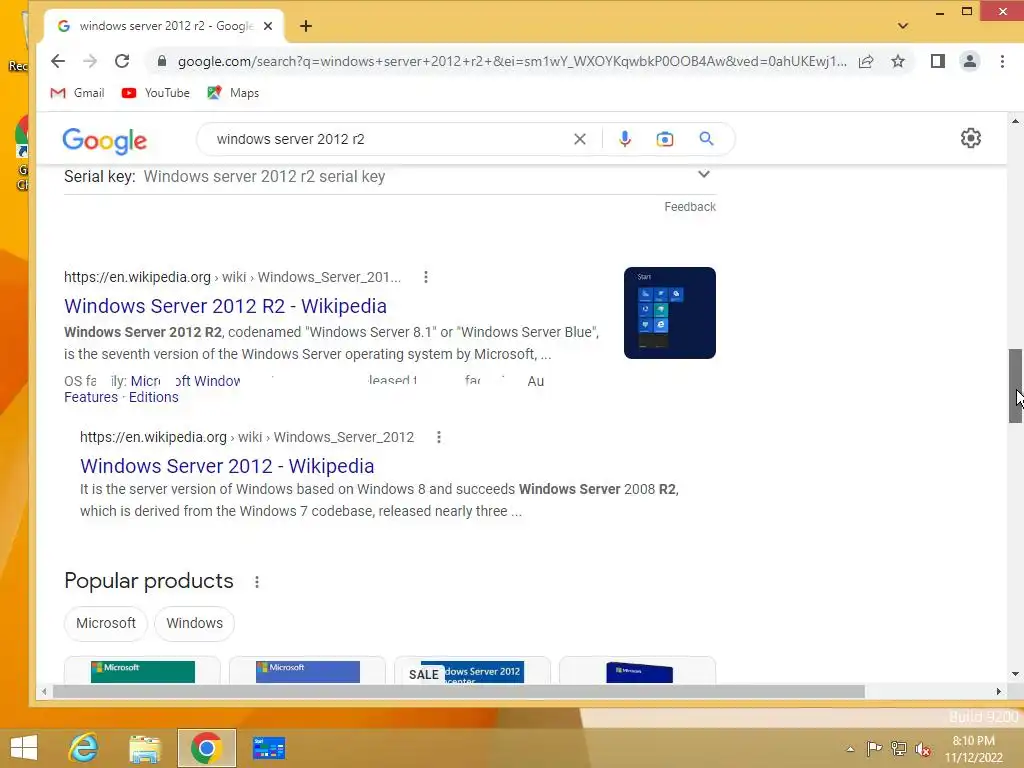Filter products by Windows chip
Viewport: 1024px width, 768px height.
(195, 623)
